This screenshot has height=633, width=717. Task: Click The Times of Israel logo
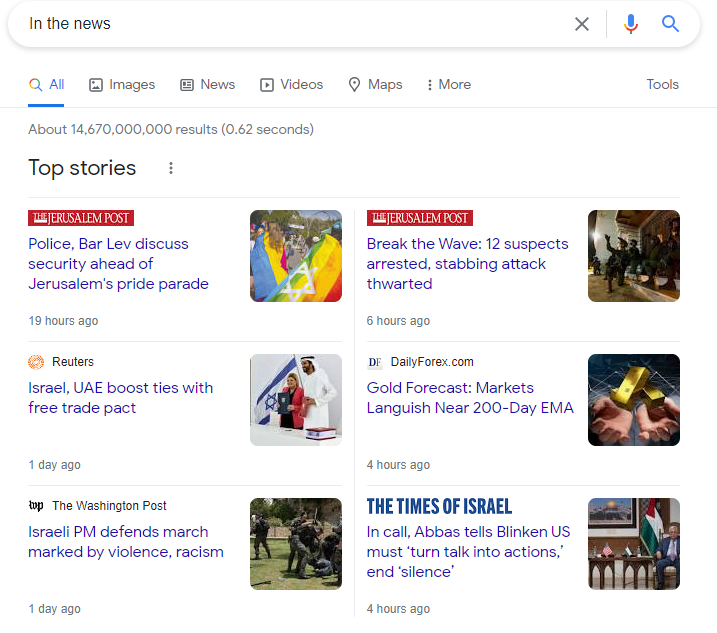point(439,506)
